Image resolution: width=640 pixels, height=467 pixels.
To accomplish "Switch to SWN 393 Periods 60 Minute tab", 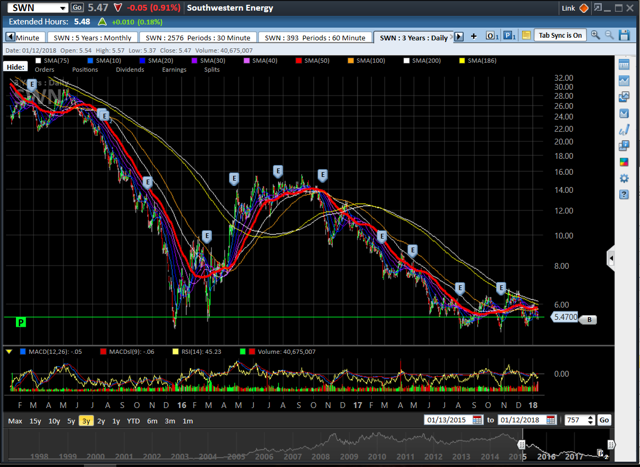I will coord(315,38).
